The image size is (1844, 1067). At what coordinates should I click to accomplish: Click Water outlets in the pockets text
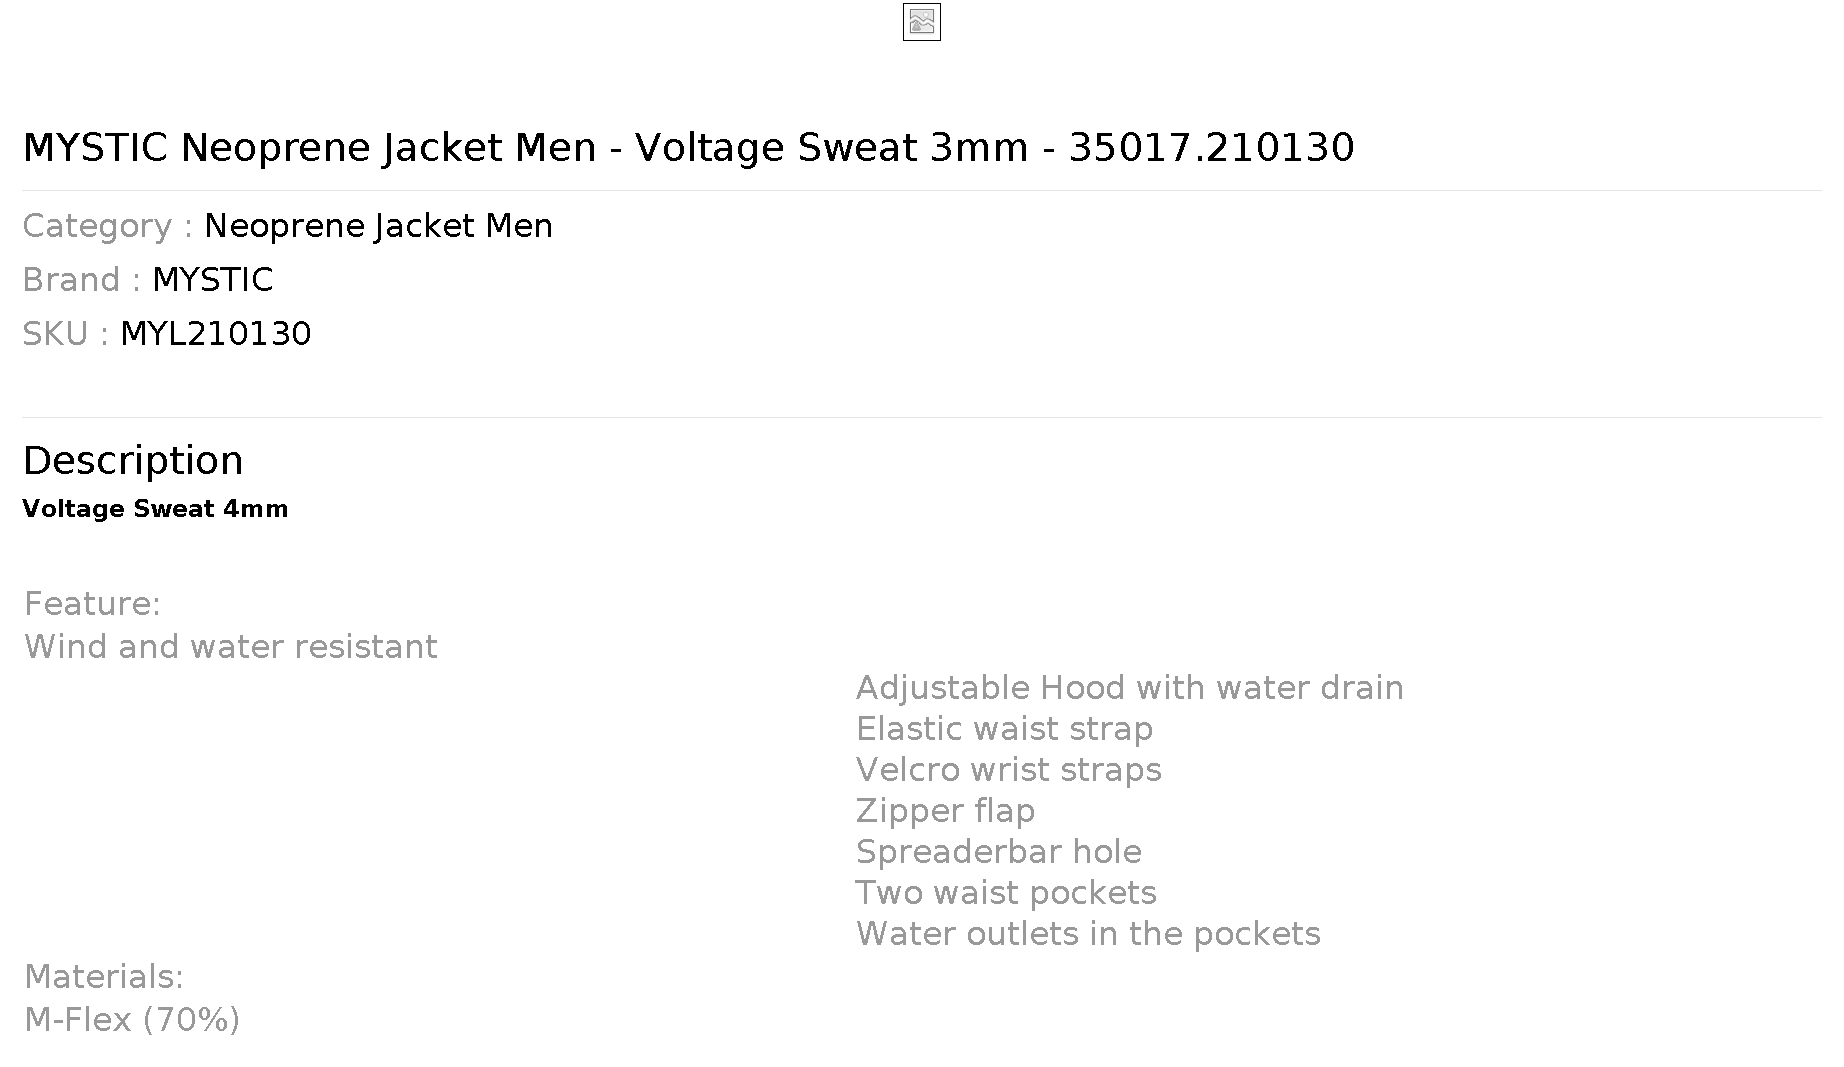point(1088,934)
